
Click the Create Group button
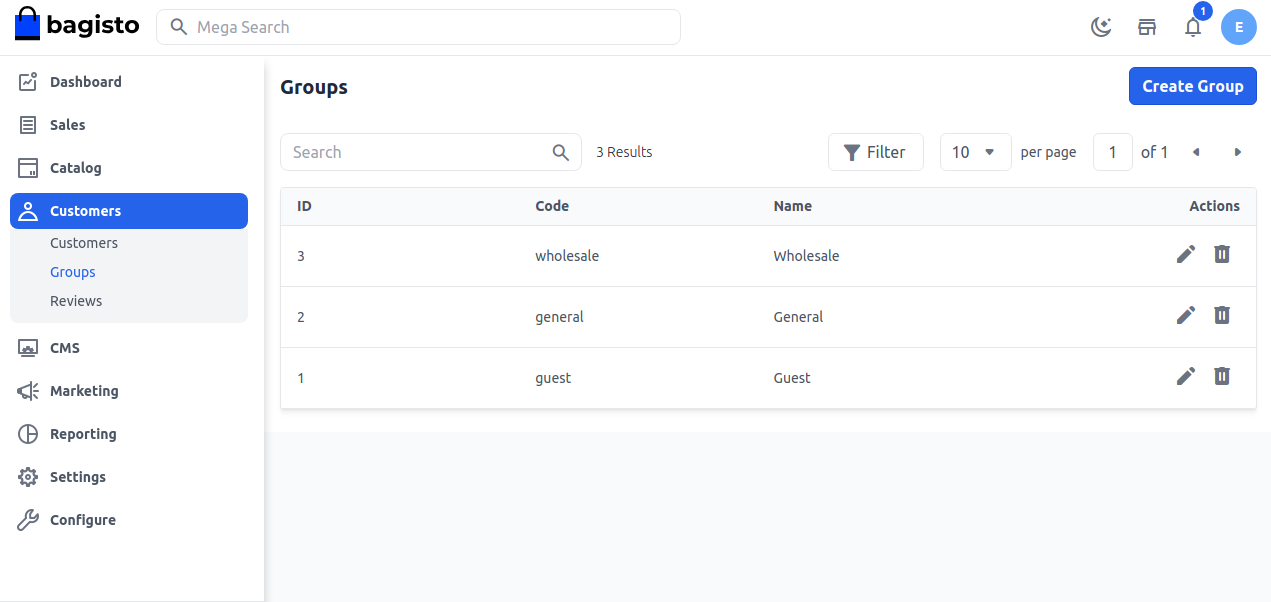coord(1192,86)
